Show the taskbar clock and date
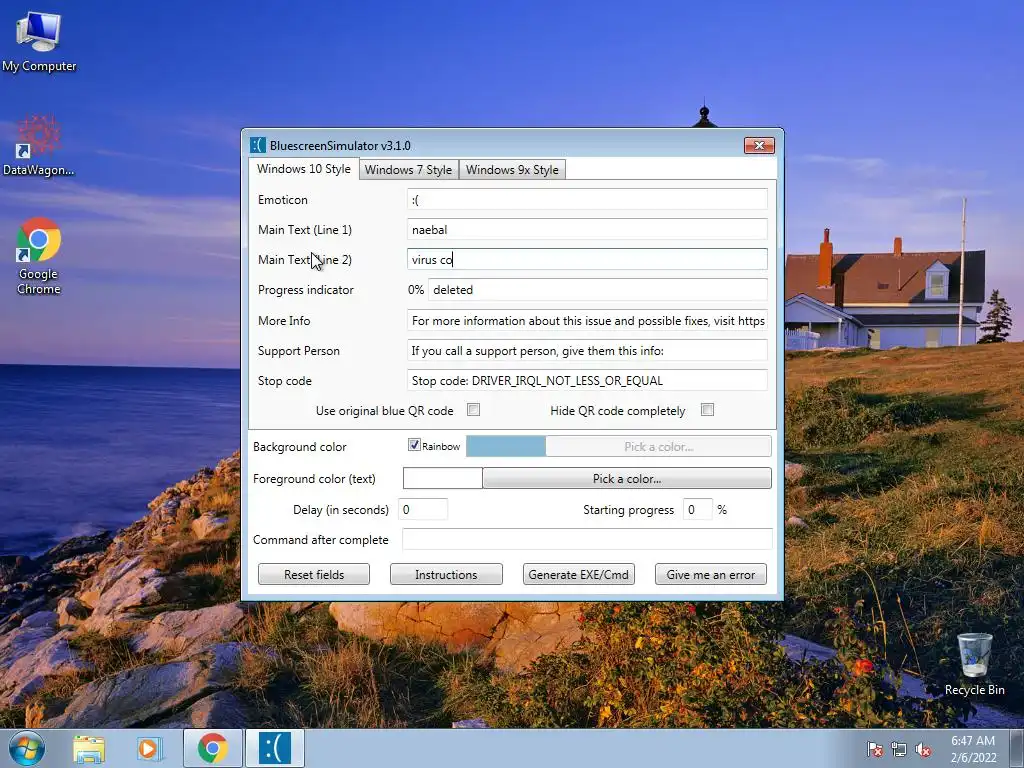1024x768 pixels. coord(973,749)
